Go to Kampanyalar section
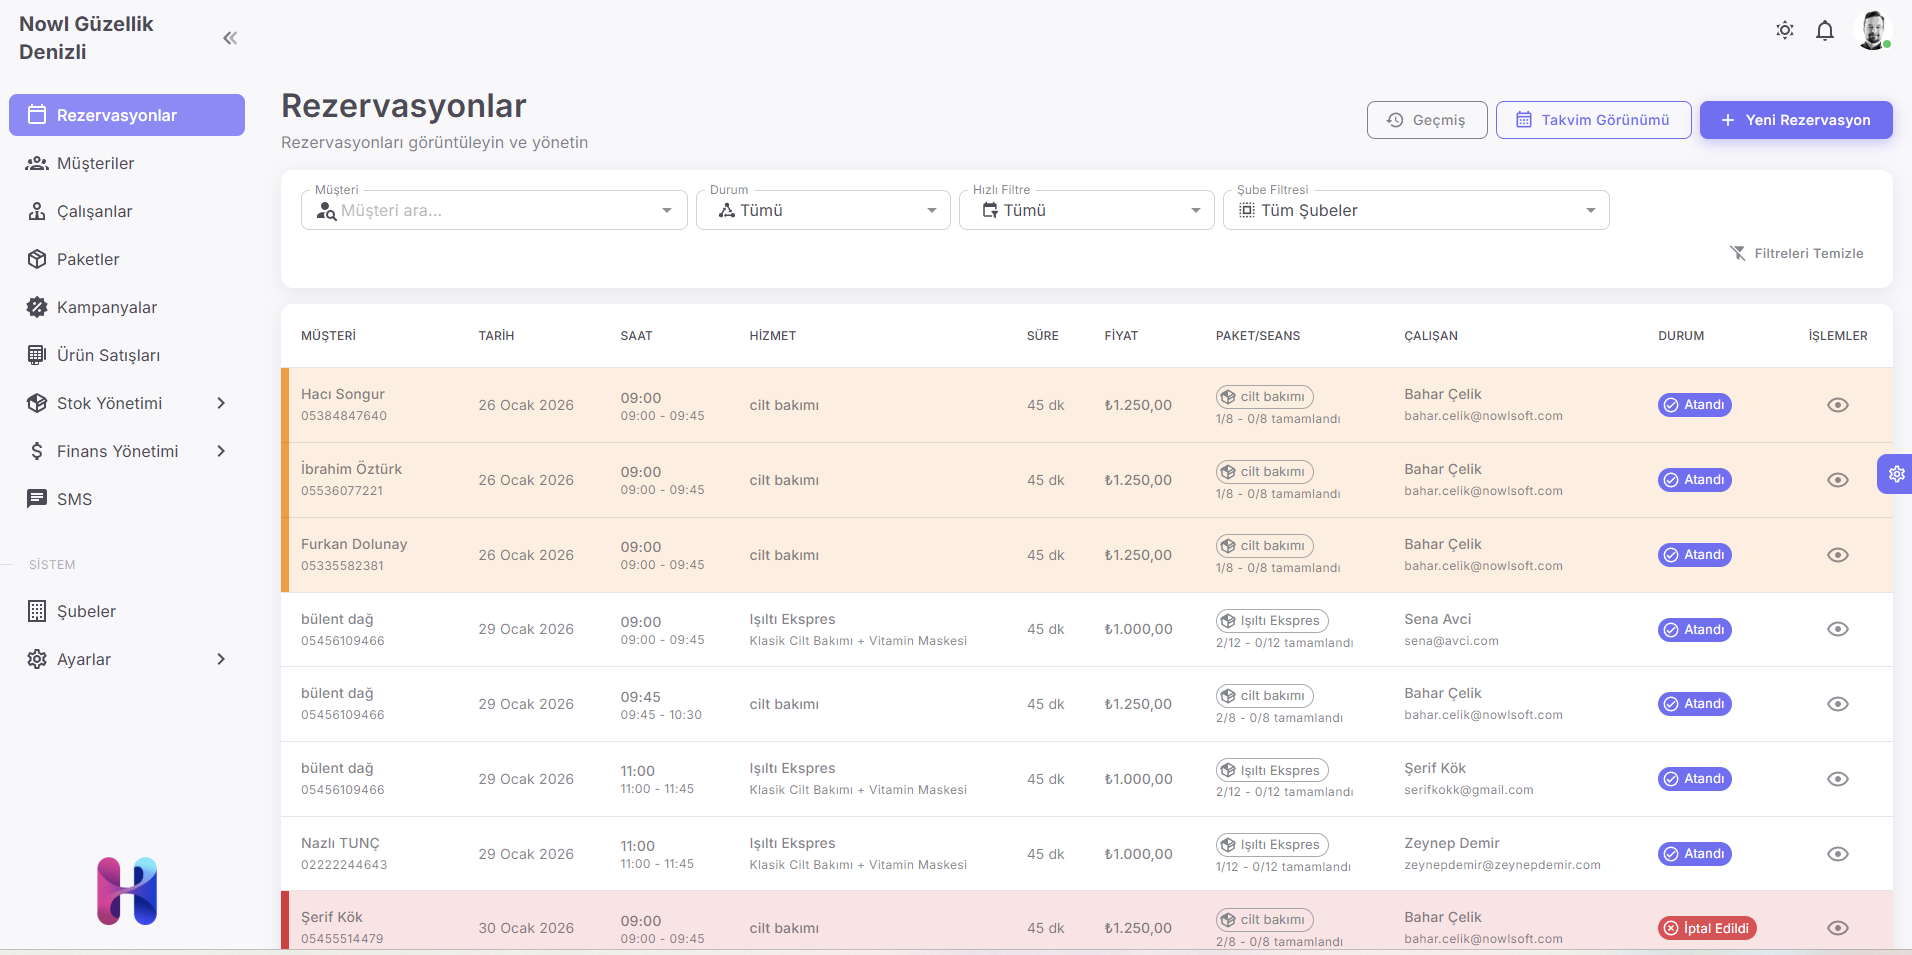This screenshot has height=955, width=1912. [x=106, y=307]
